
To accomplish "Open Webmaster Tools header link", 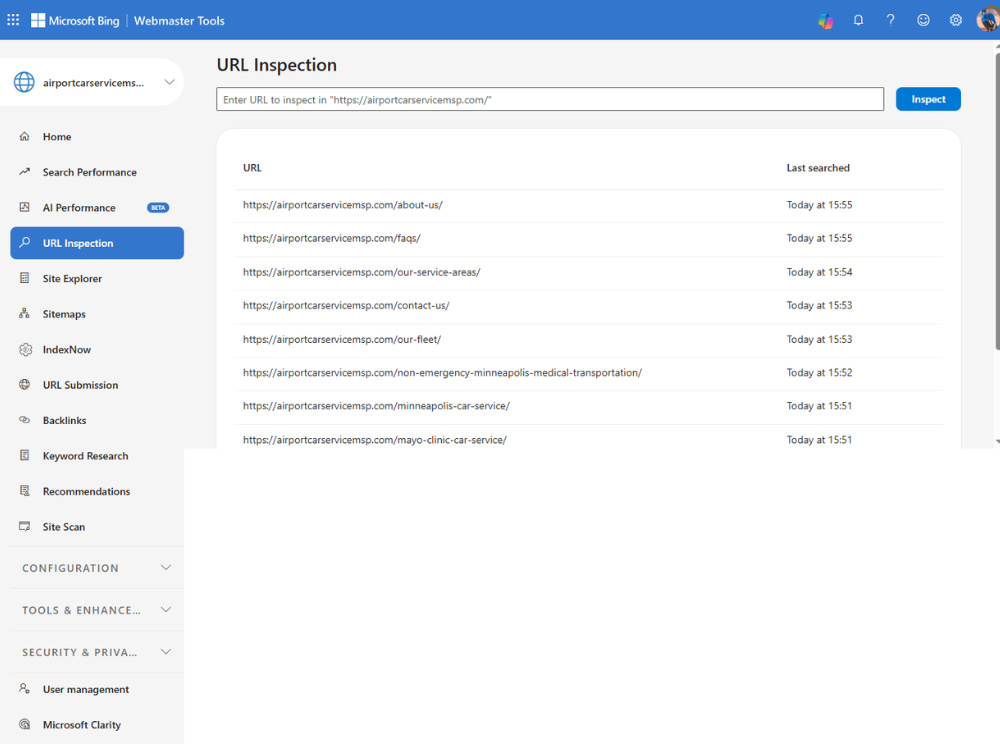I will click(179, 20).
